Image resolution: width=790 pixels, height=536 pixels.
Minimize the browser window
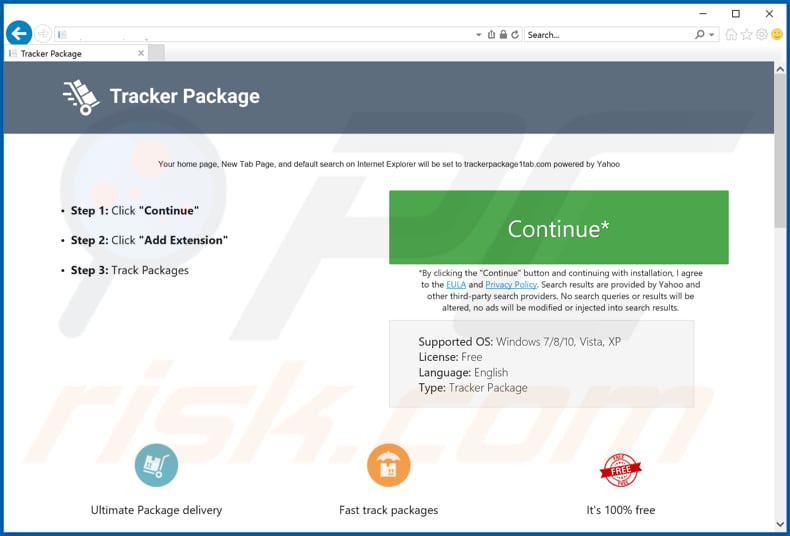click(703, 14)
